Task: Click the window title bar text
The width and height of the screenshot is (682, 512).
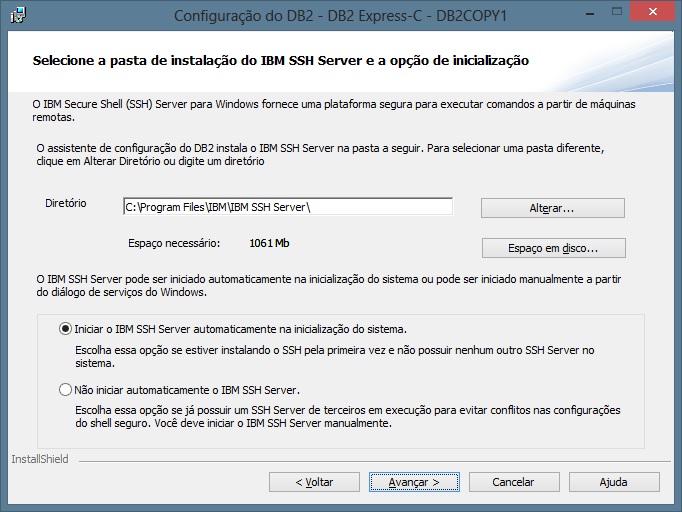Action: 339,15
